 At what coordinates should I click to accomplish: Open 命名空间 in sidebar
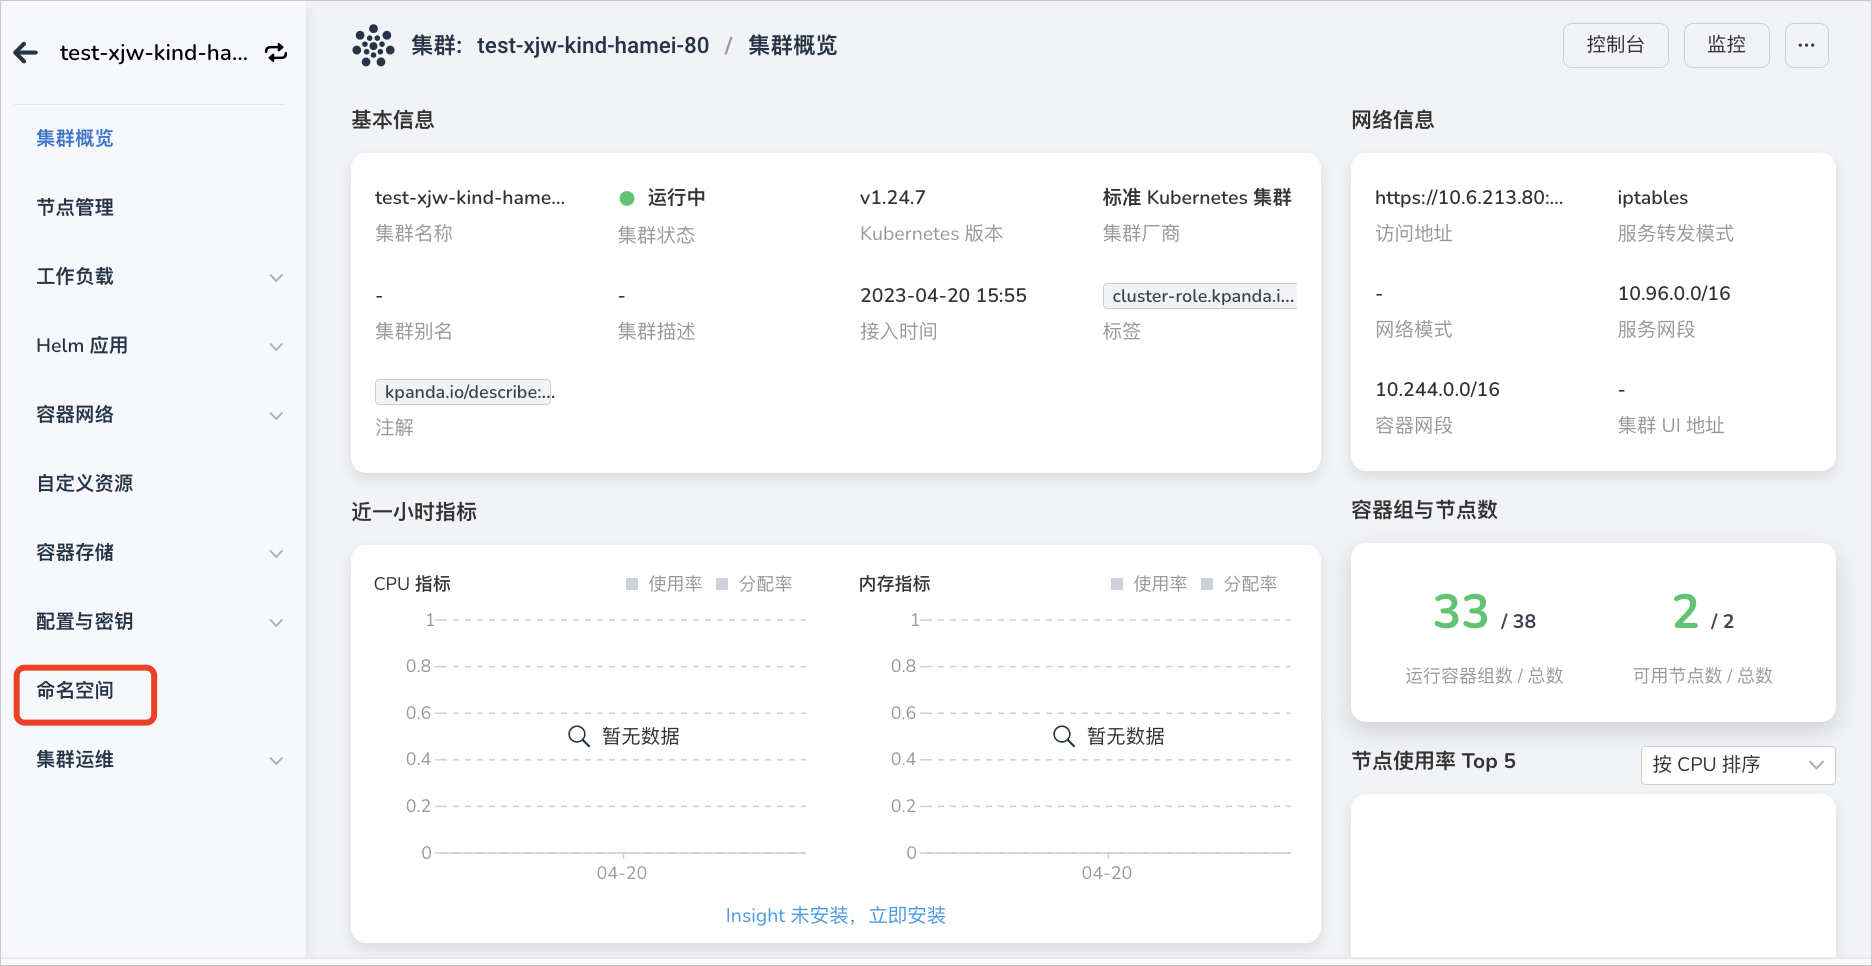[75, 690]
